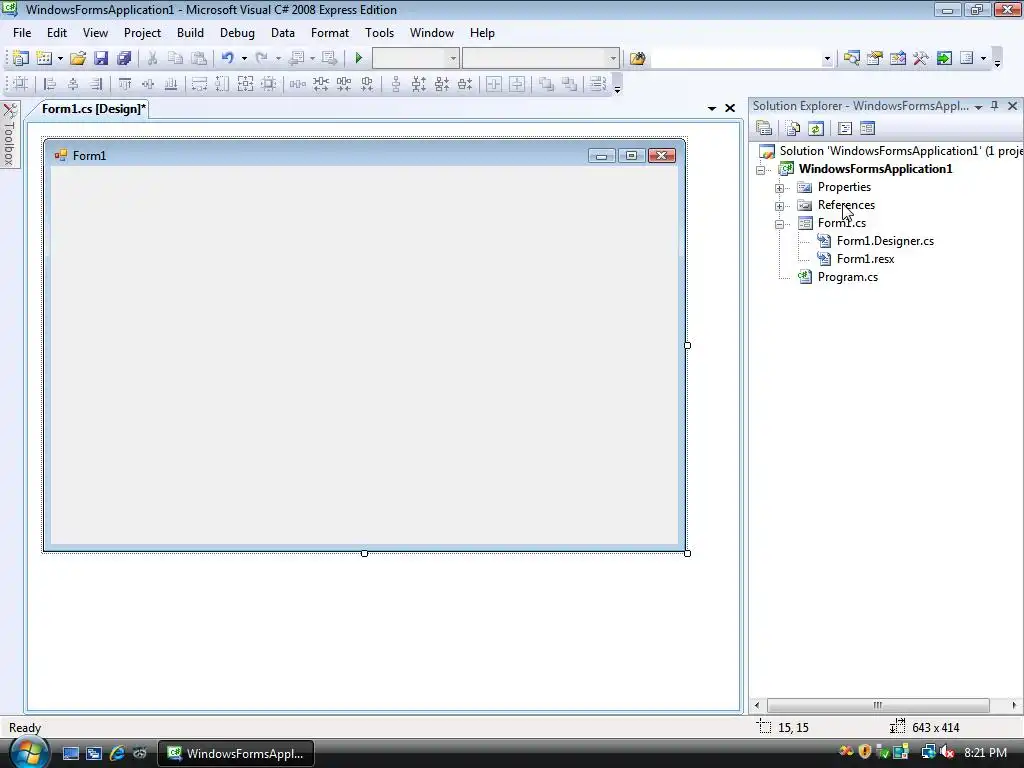Start debugging with the green play icon
Screen dimensions: 1024x768
(359, 58)
